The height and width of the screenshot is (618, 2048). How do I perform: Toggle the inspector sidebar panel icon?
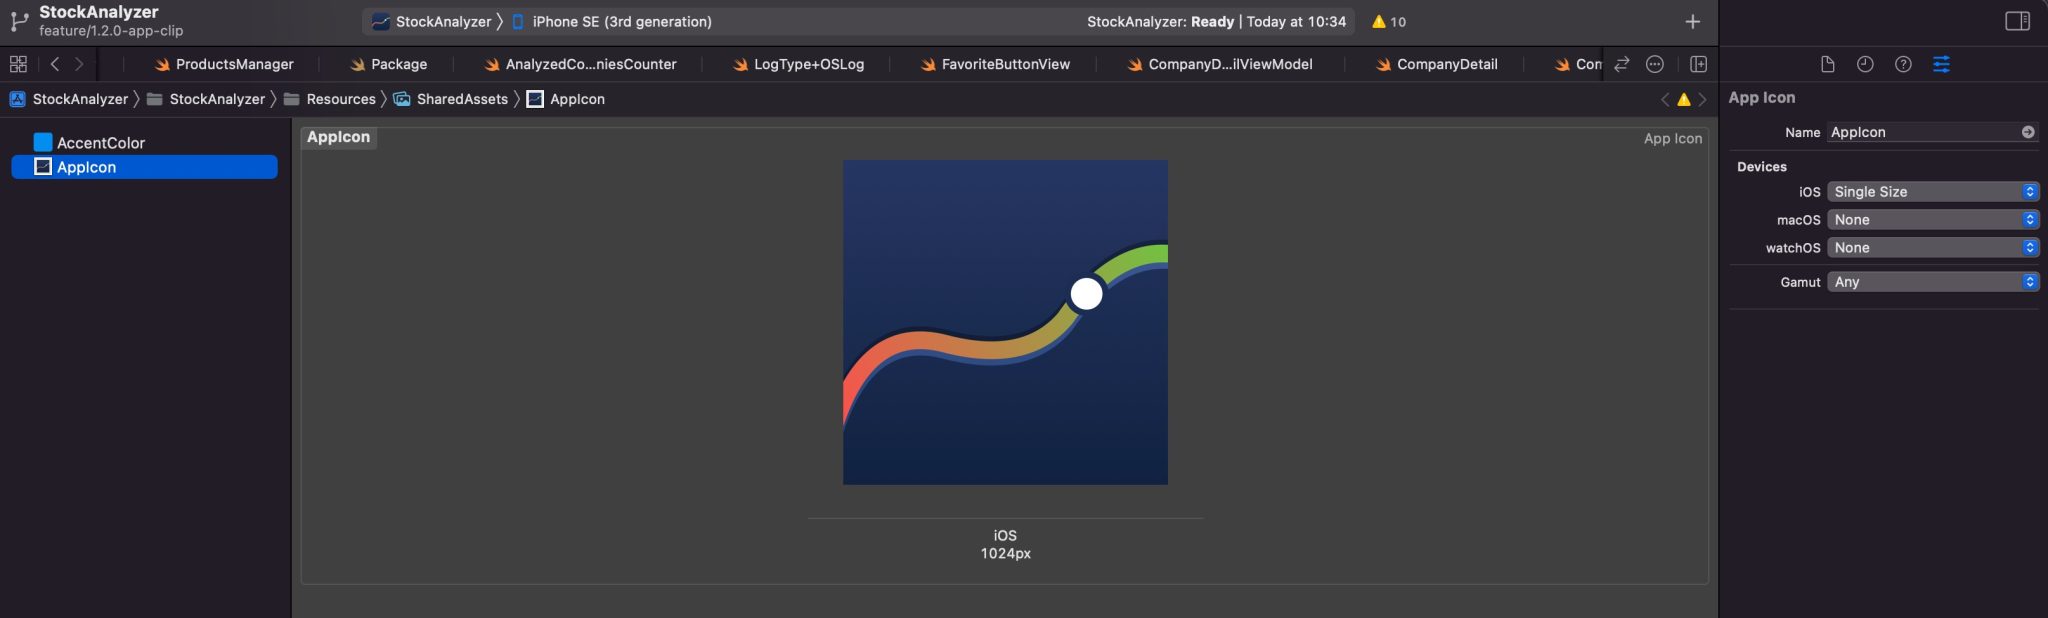click(x=2017, y=21)
